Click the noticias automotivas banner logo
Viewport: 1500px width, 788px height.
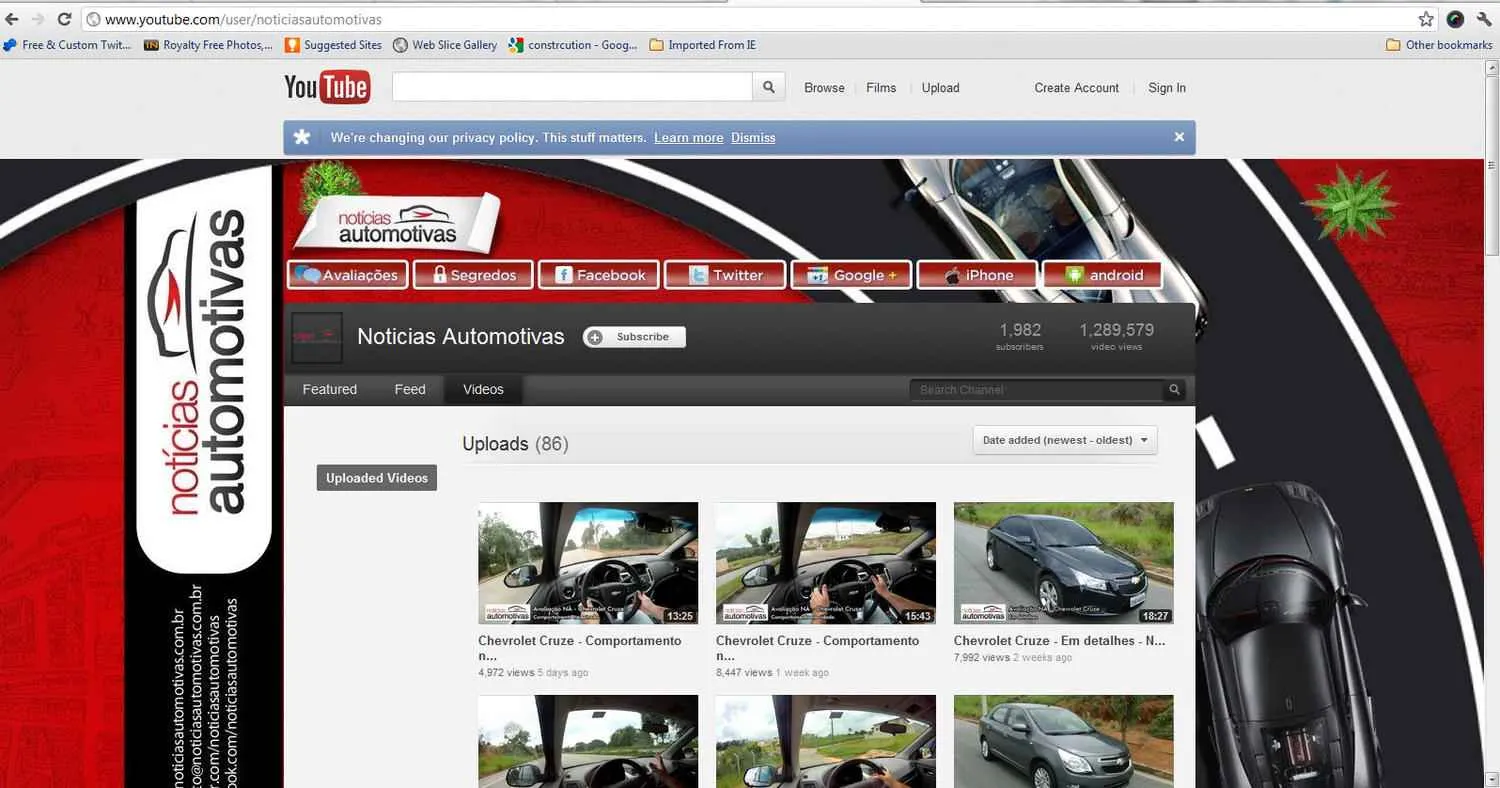click(x=397, y=226)
